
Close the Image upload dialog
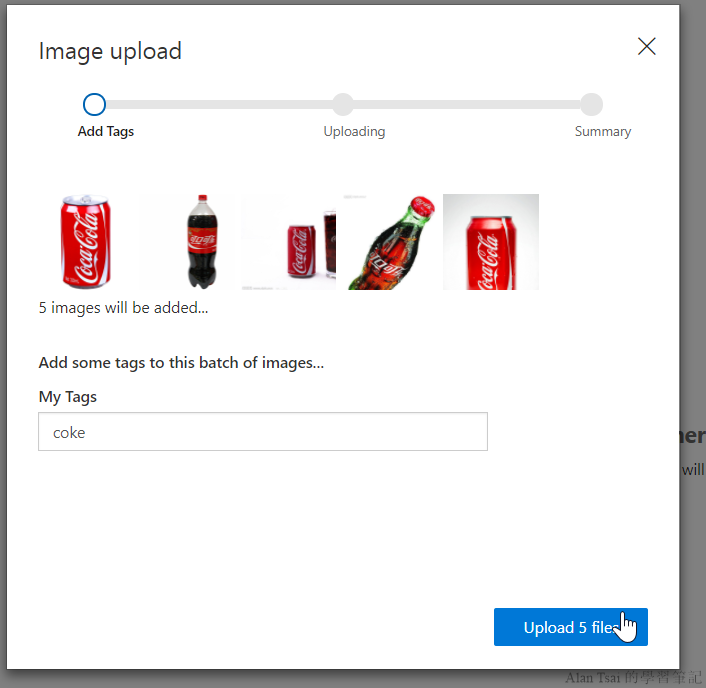coord(646,46)
